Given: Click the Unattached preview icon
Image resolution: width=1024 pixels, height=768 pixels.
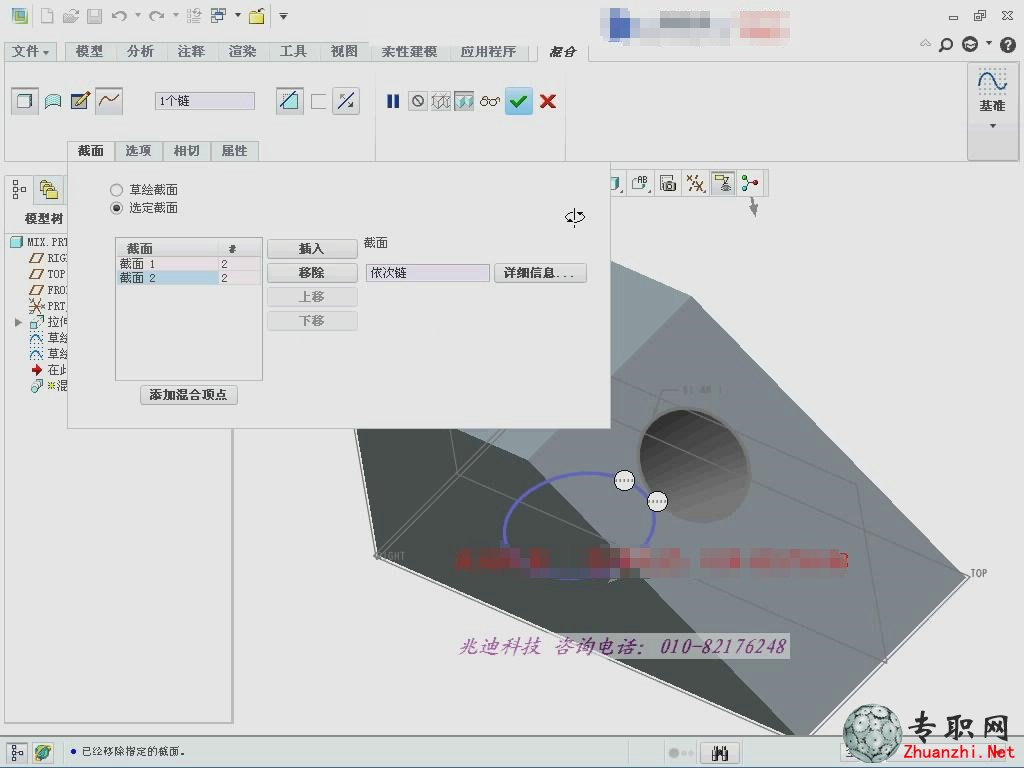Looking at the screenshot, I should (441, 101).
